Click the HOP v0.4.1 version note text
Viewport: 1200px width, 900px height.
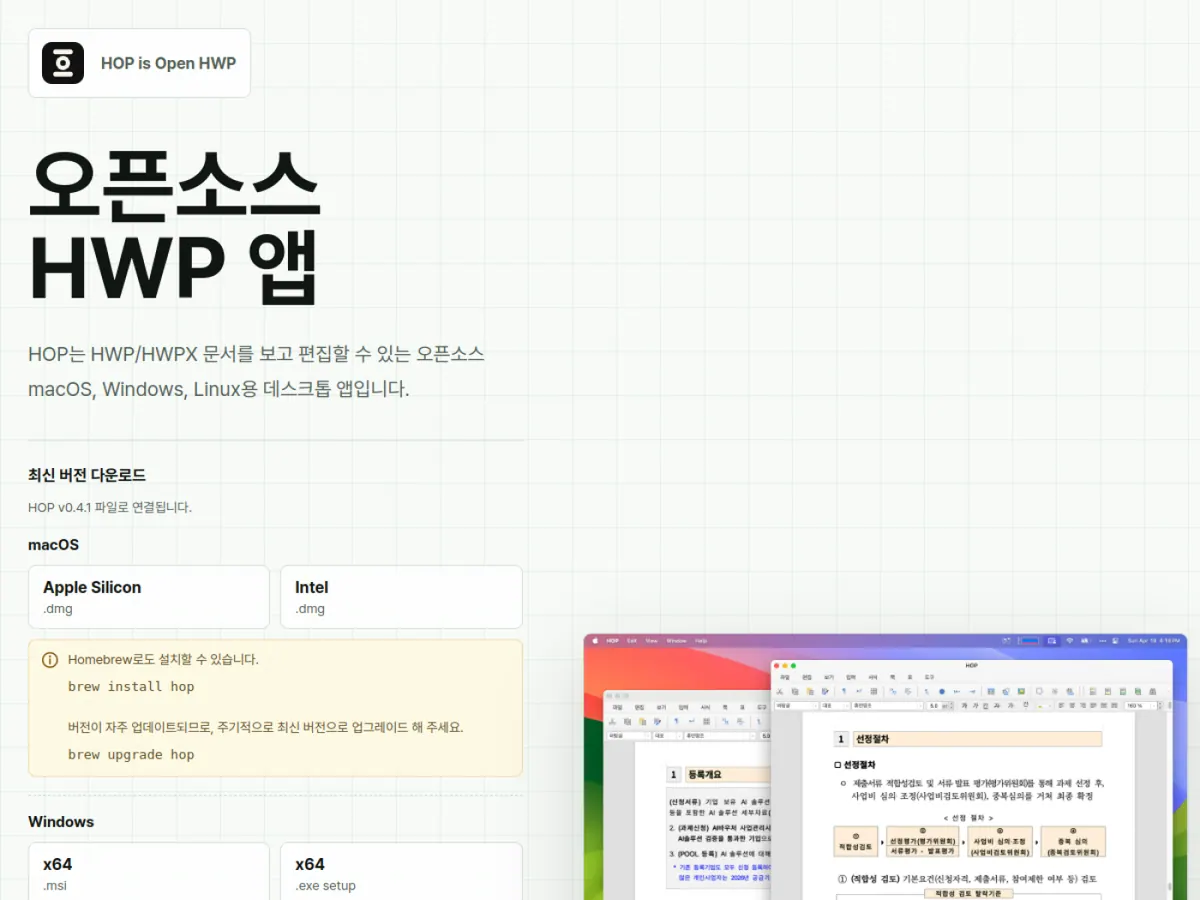(x=110, y=507)
